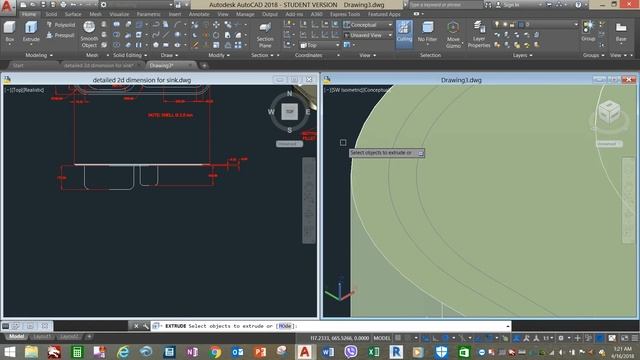Viewport: 640px width, 360px height.
Task: Select the Box modeling tool
Action: 9,32
